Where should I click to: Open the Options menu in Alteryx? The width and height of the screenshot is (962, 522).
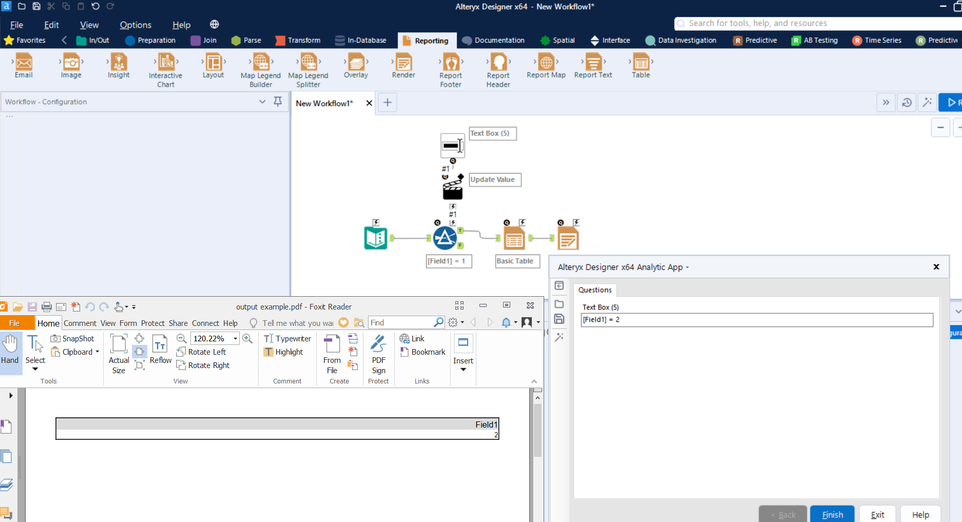click(135, 25)
